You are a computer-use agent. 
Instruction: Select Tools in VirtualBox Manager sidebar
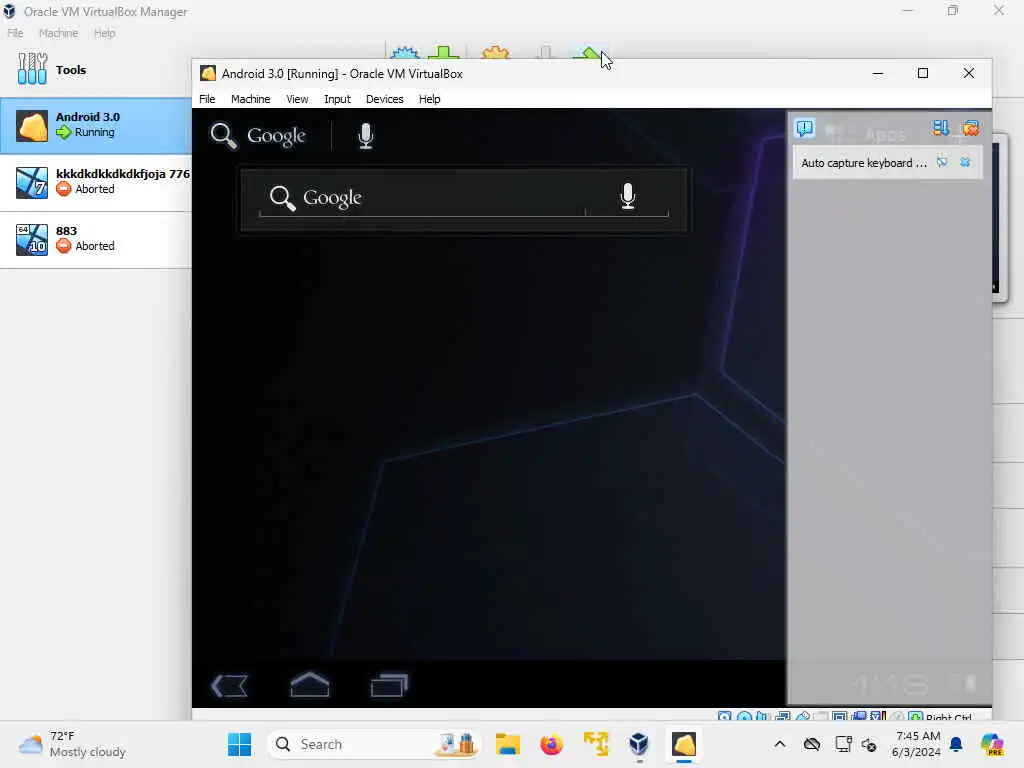tap(95, 69)
